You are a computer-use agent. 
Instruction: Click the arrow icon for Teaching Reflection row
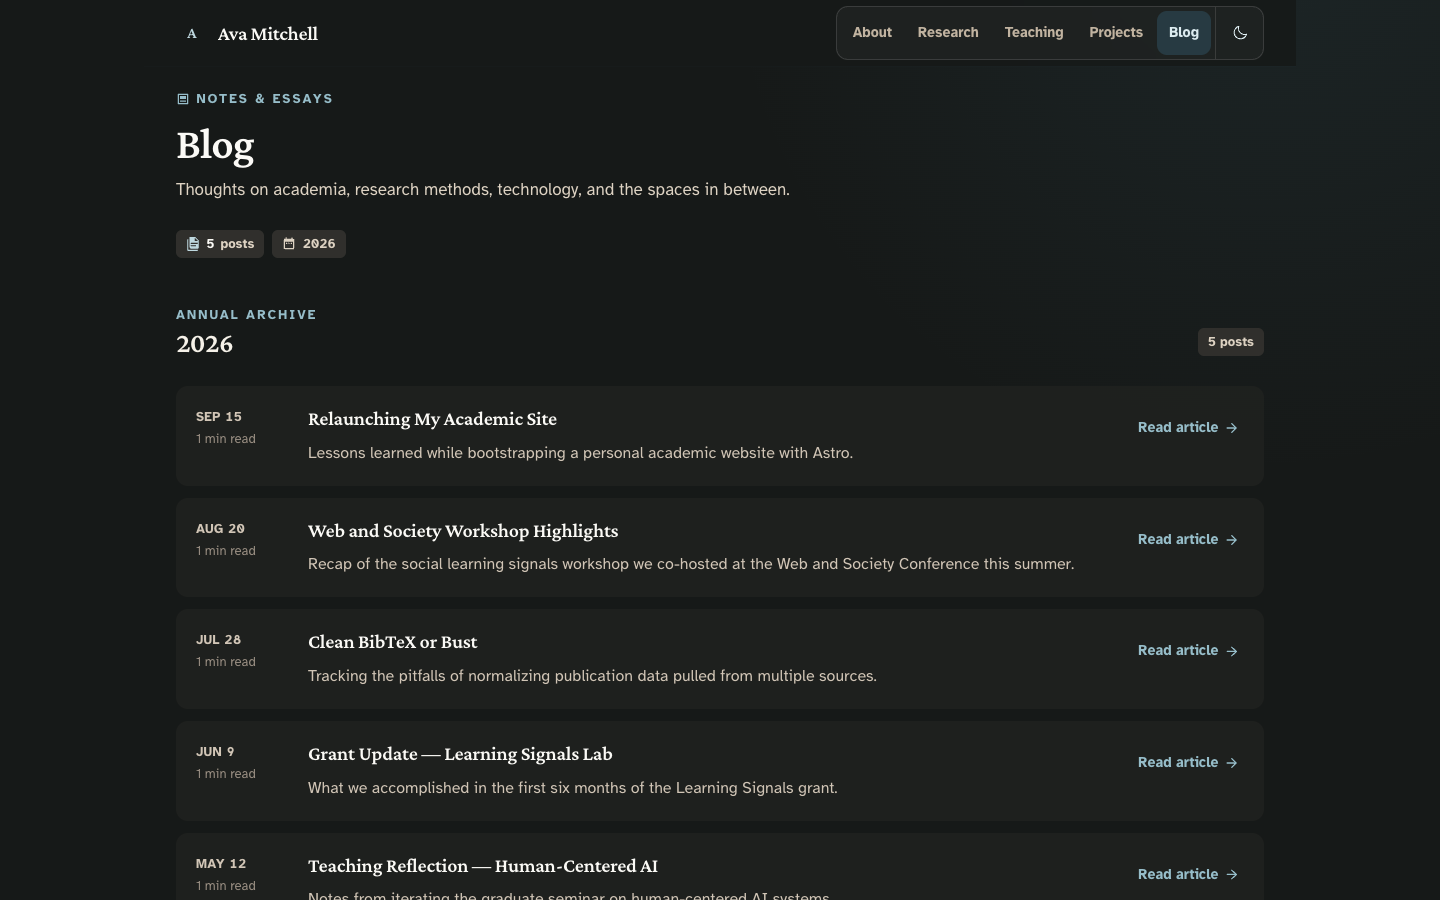tap(1232, 875)
